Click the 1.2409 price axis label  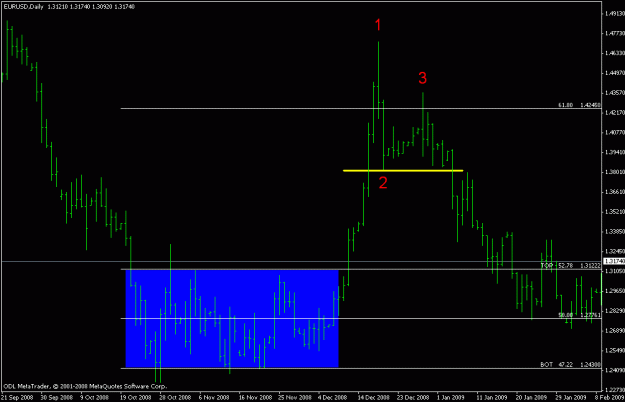(x=615, y=370)
